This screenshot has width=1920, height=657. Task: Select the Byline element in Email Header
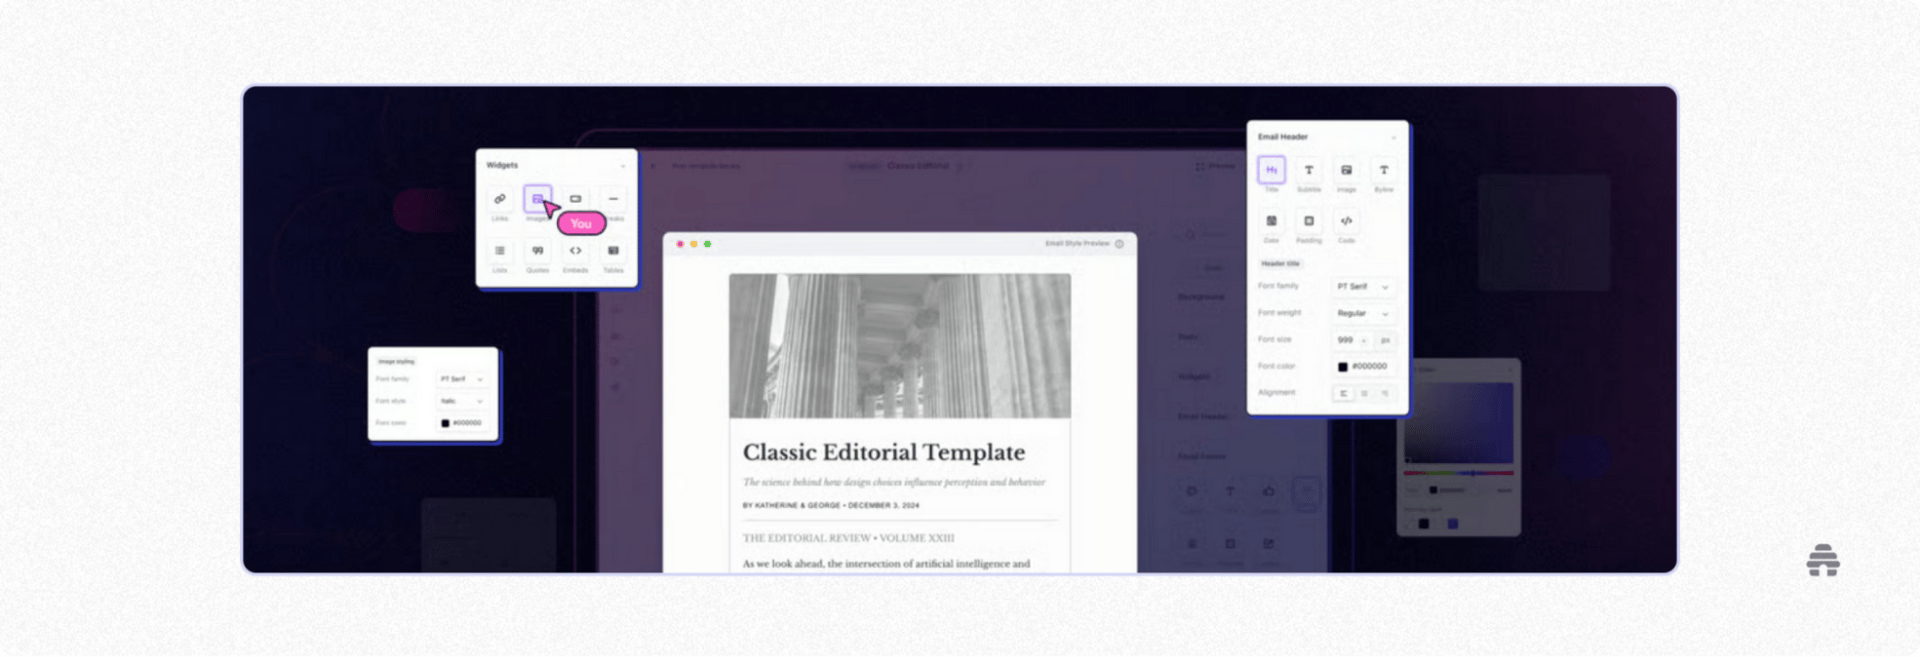(1384, 170)
